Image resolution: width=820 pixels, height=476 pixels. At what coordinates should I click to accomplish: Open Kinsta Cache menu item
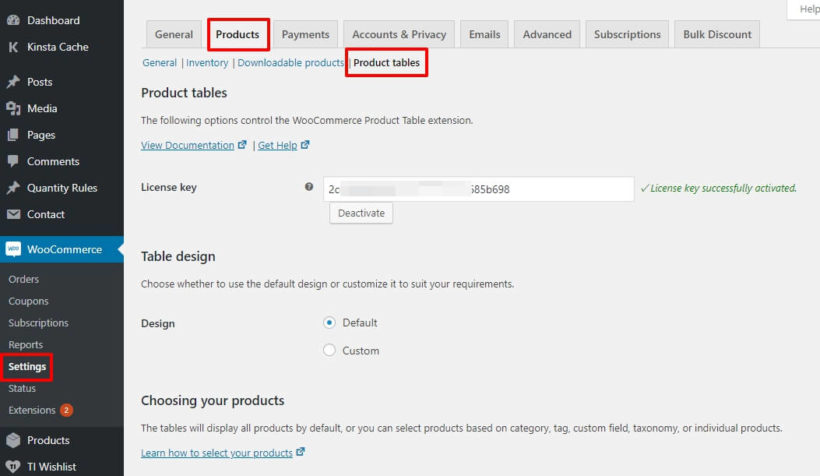58,47
